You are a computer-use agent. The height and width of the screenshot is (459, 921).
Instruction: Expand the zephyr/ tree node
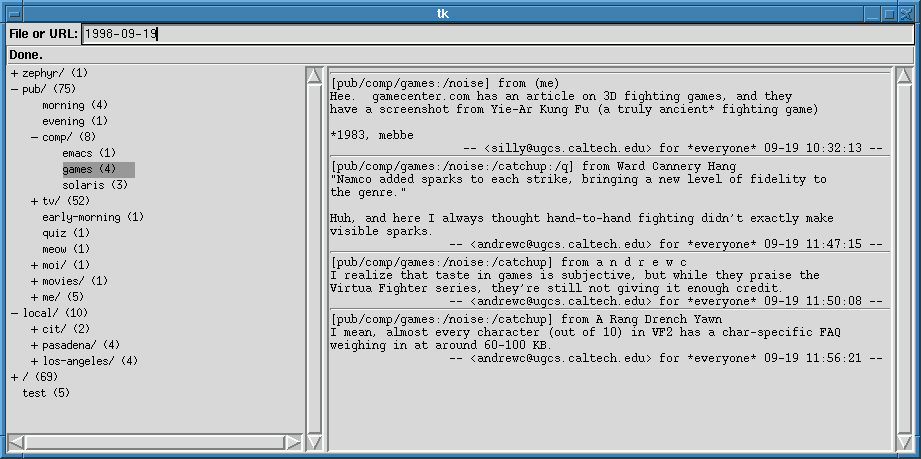(x=15, y=73)
